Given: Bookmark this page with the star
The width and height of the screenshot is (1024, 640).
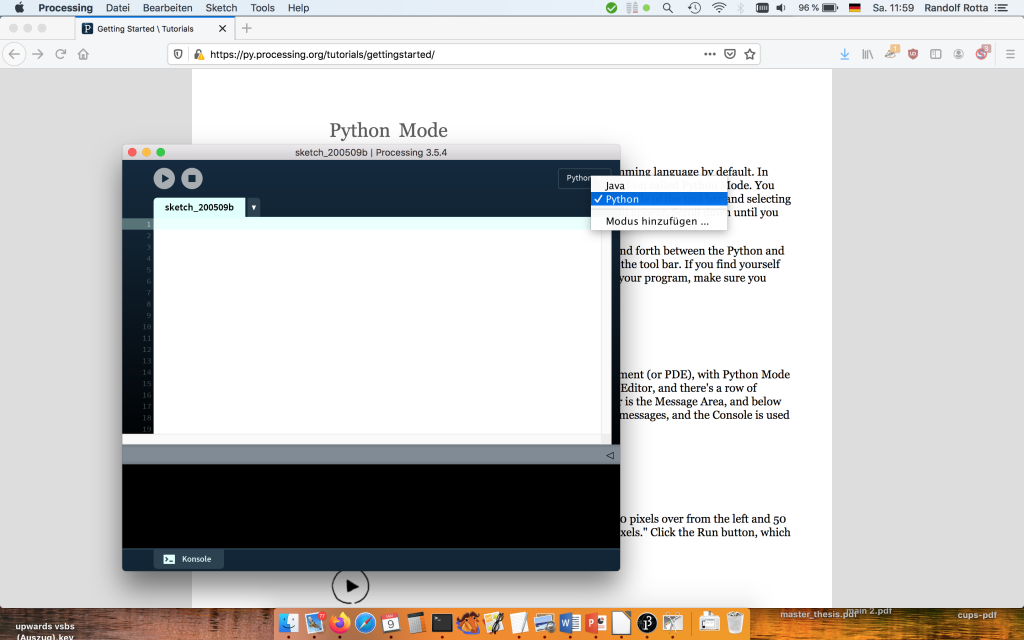Looking at the screenshot, I should click(750, 54).
